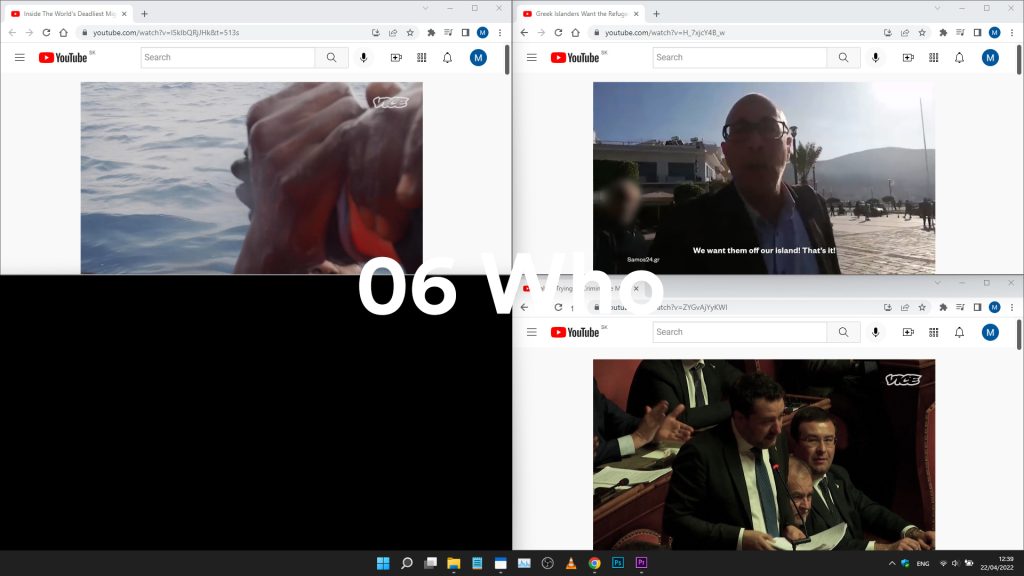Open YouTube guide menu in Inside The World's Deadliest window
The image size is (1024, 576).
point(20,57)
